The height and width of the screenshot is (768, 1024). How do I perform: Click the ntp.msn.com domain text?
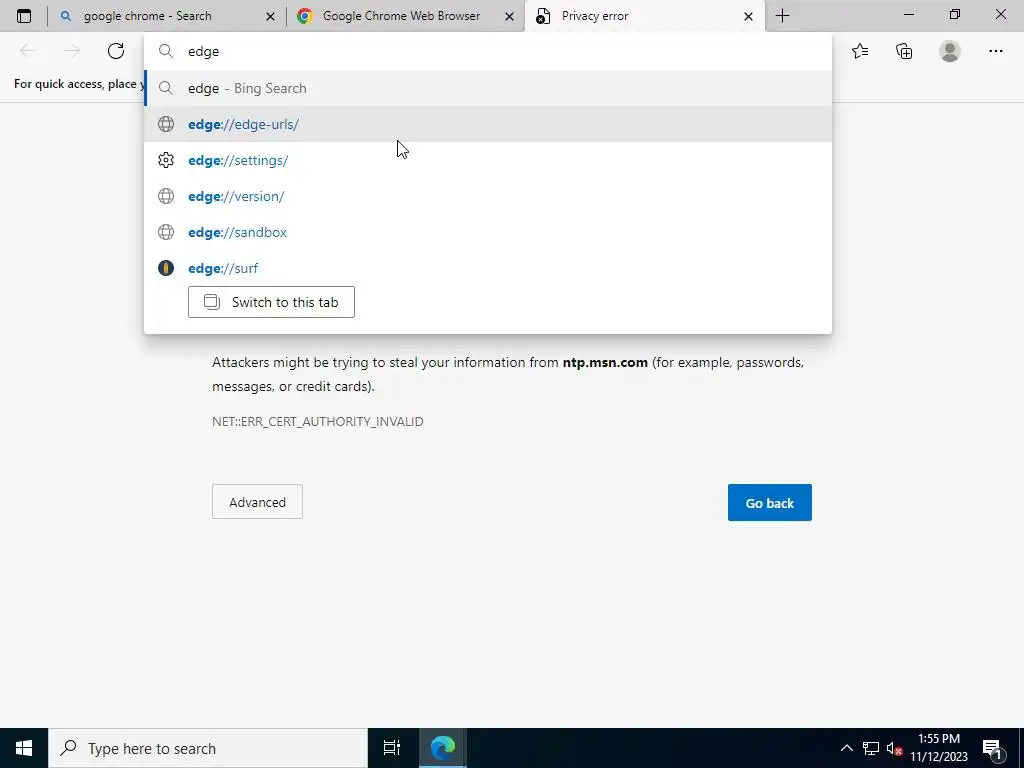[x=605, y=362]
